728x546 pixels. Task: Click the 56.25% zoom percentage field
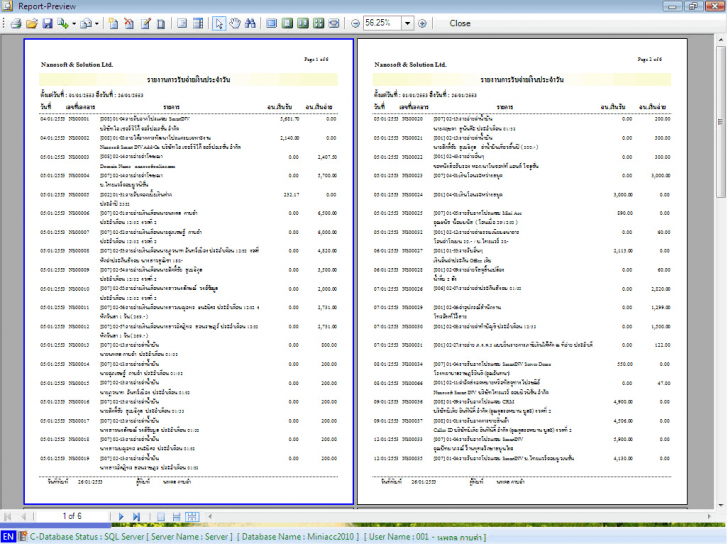(382, 23)
